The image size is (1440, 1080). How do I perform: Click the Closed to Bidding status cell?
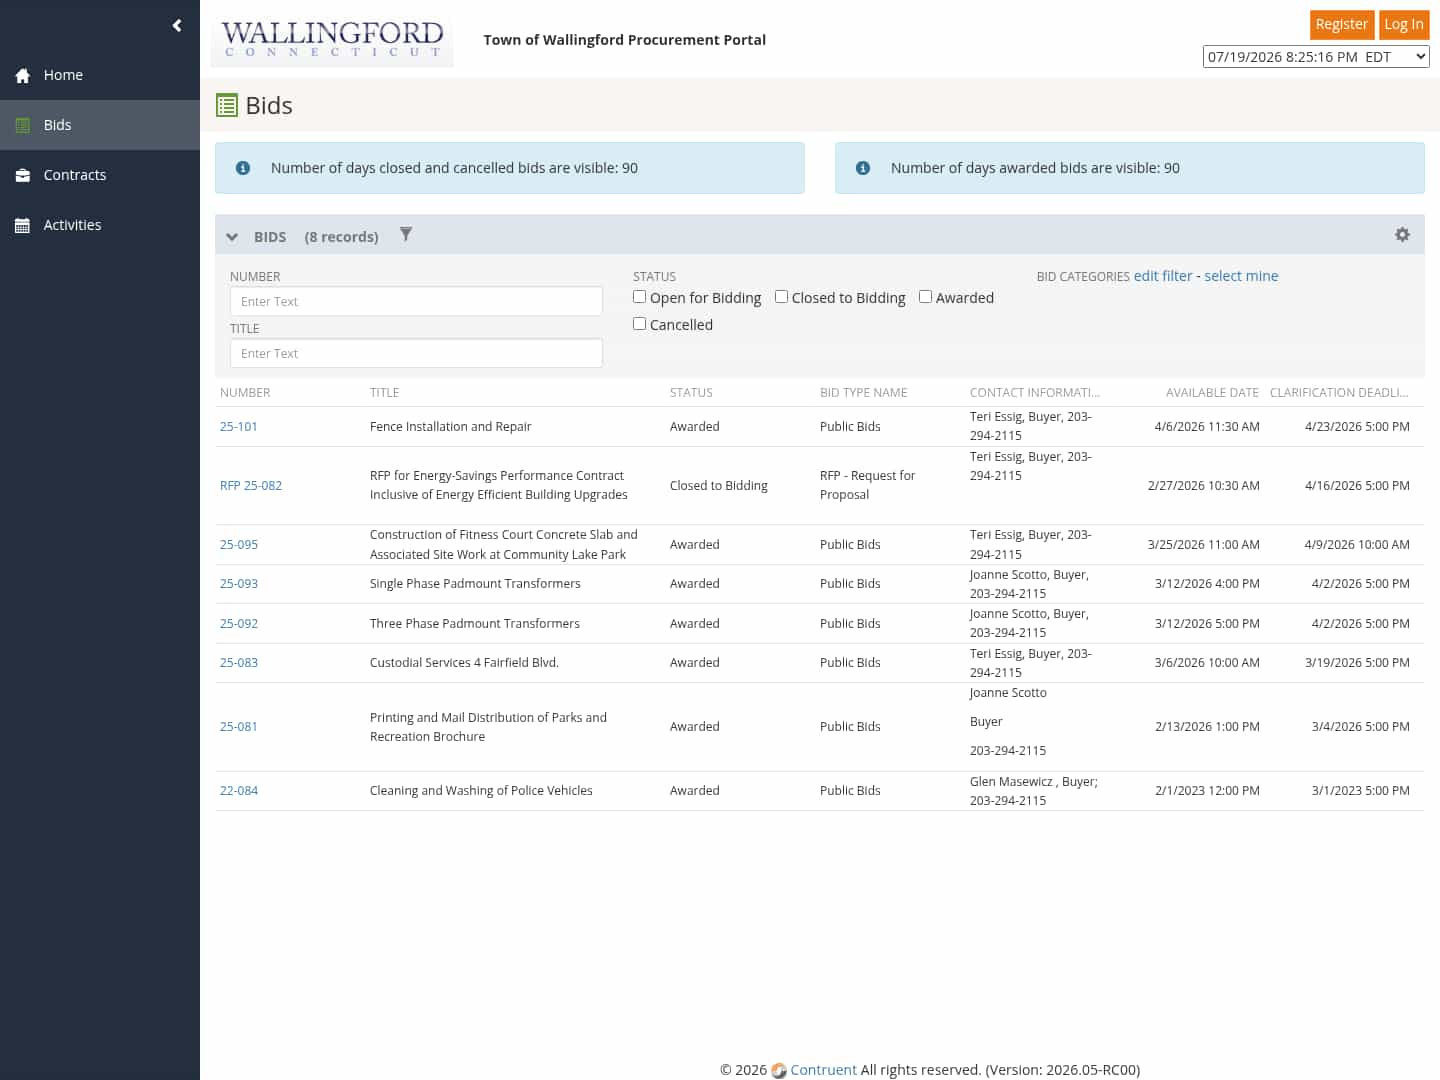pyautogui.click(x=719, y=485)
